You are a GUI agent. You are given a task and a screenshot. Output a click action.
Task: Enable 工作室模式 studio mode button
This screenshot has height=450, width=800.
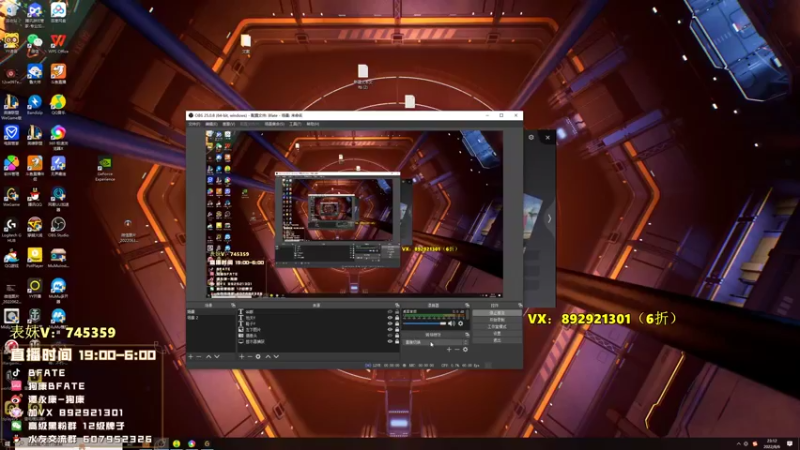coord(497,327)
